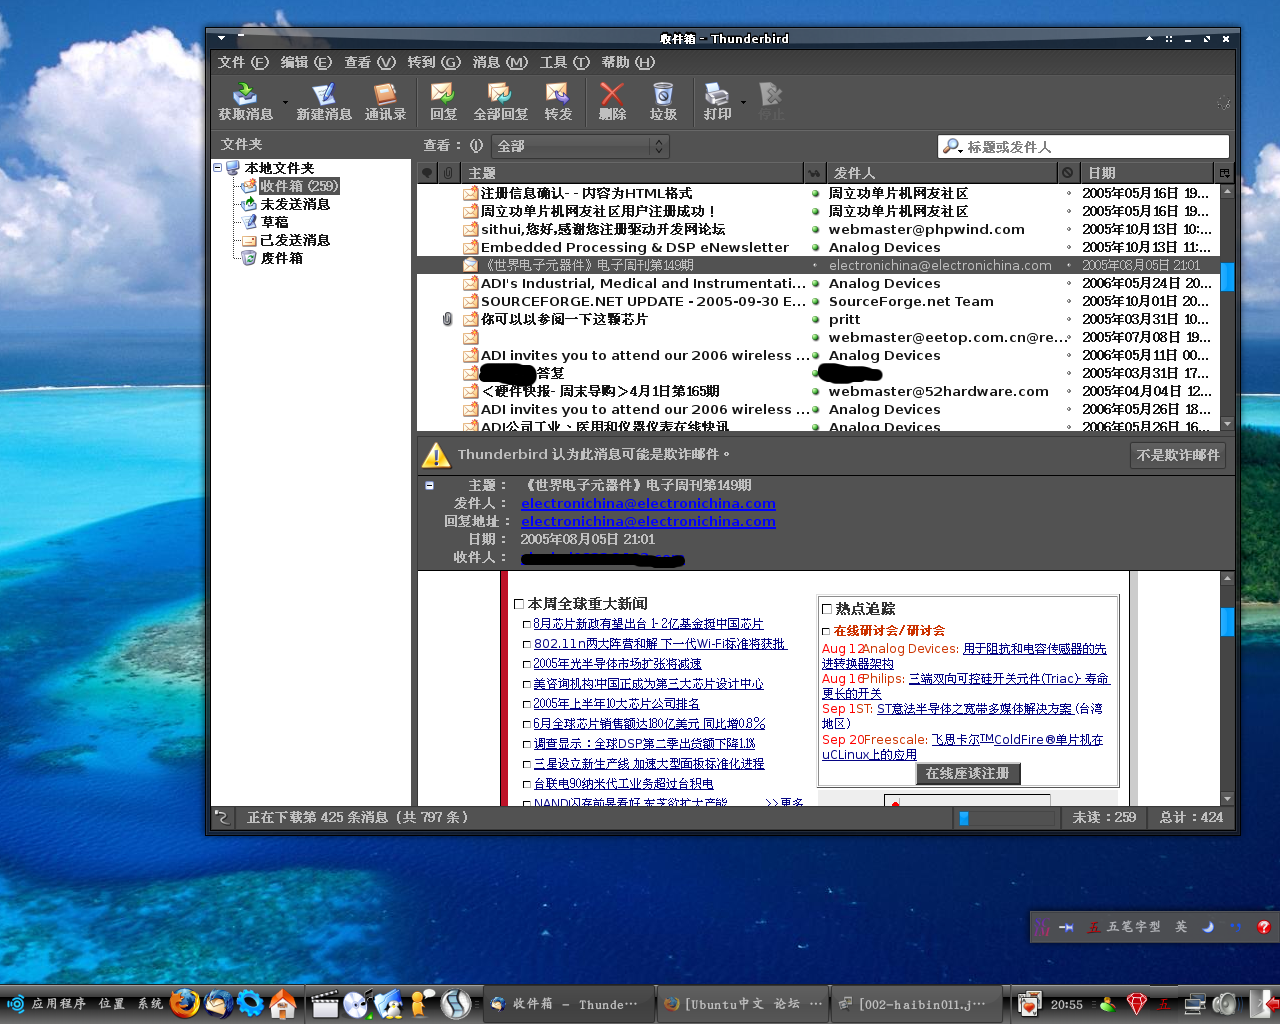Open the 查看 (V) menu
The height and width of the screenshot is (1024, 1280).
click(370, 62)
